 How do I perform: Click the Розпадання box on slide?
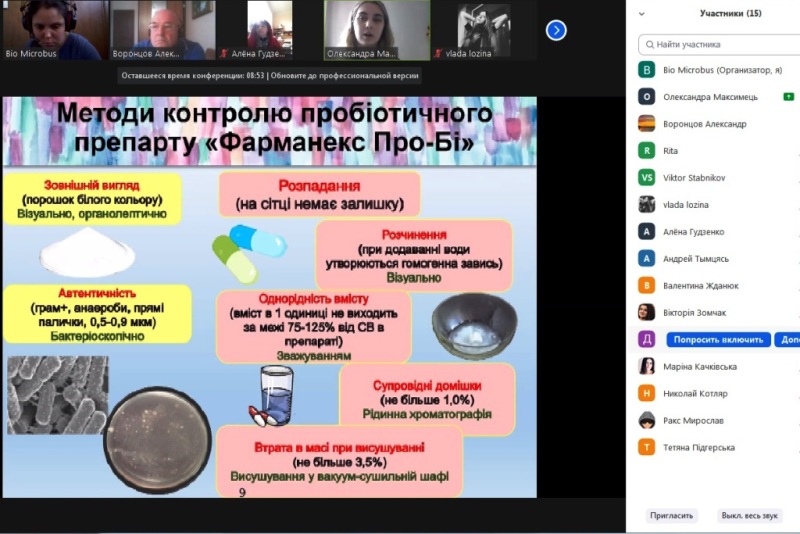pos(319,194)
